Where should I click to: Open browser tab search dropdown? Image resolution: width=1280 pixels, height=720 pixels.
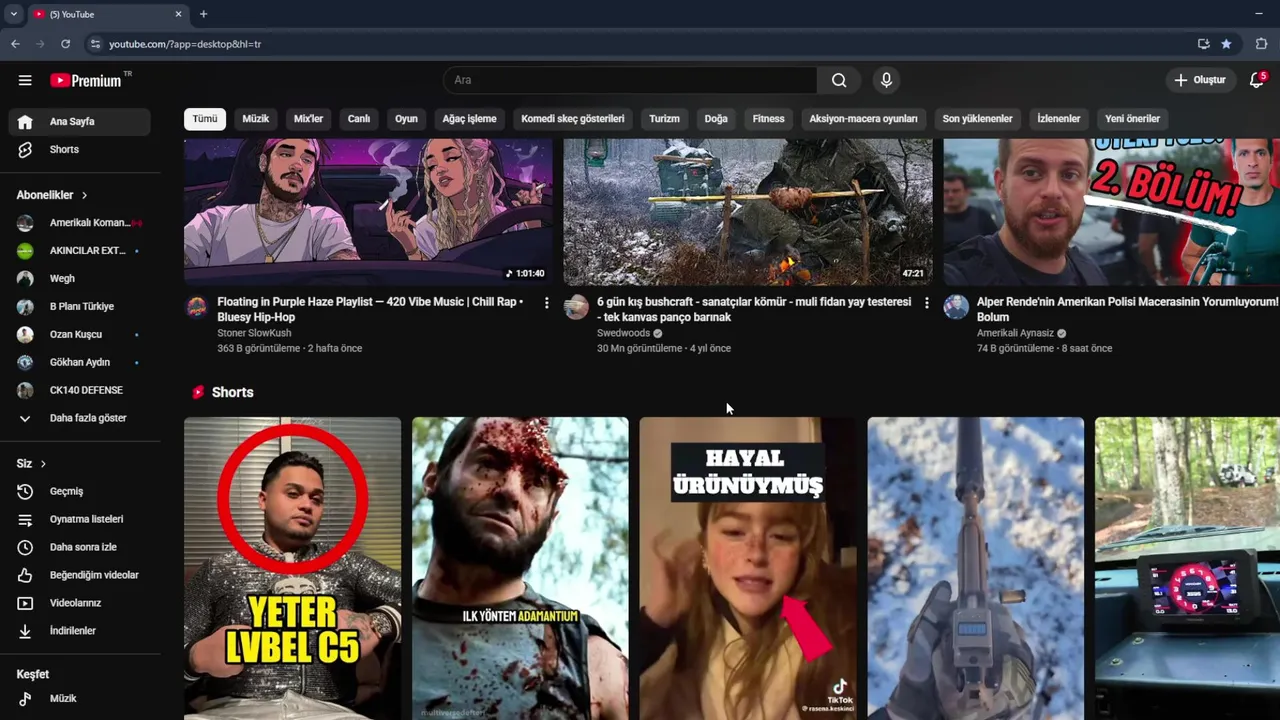13,14
